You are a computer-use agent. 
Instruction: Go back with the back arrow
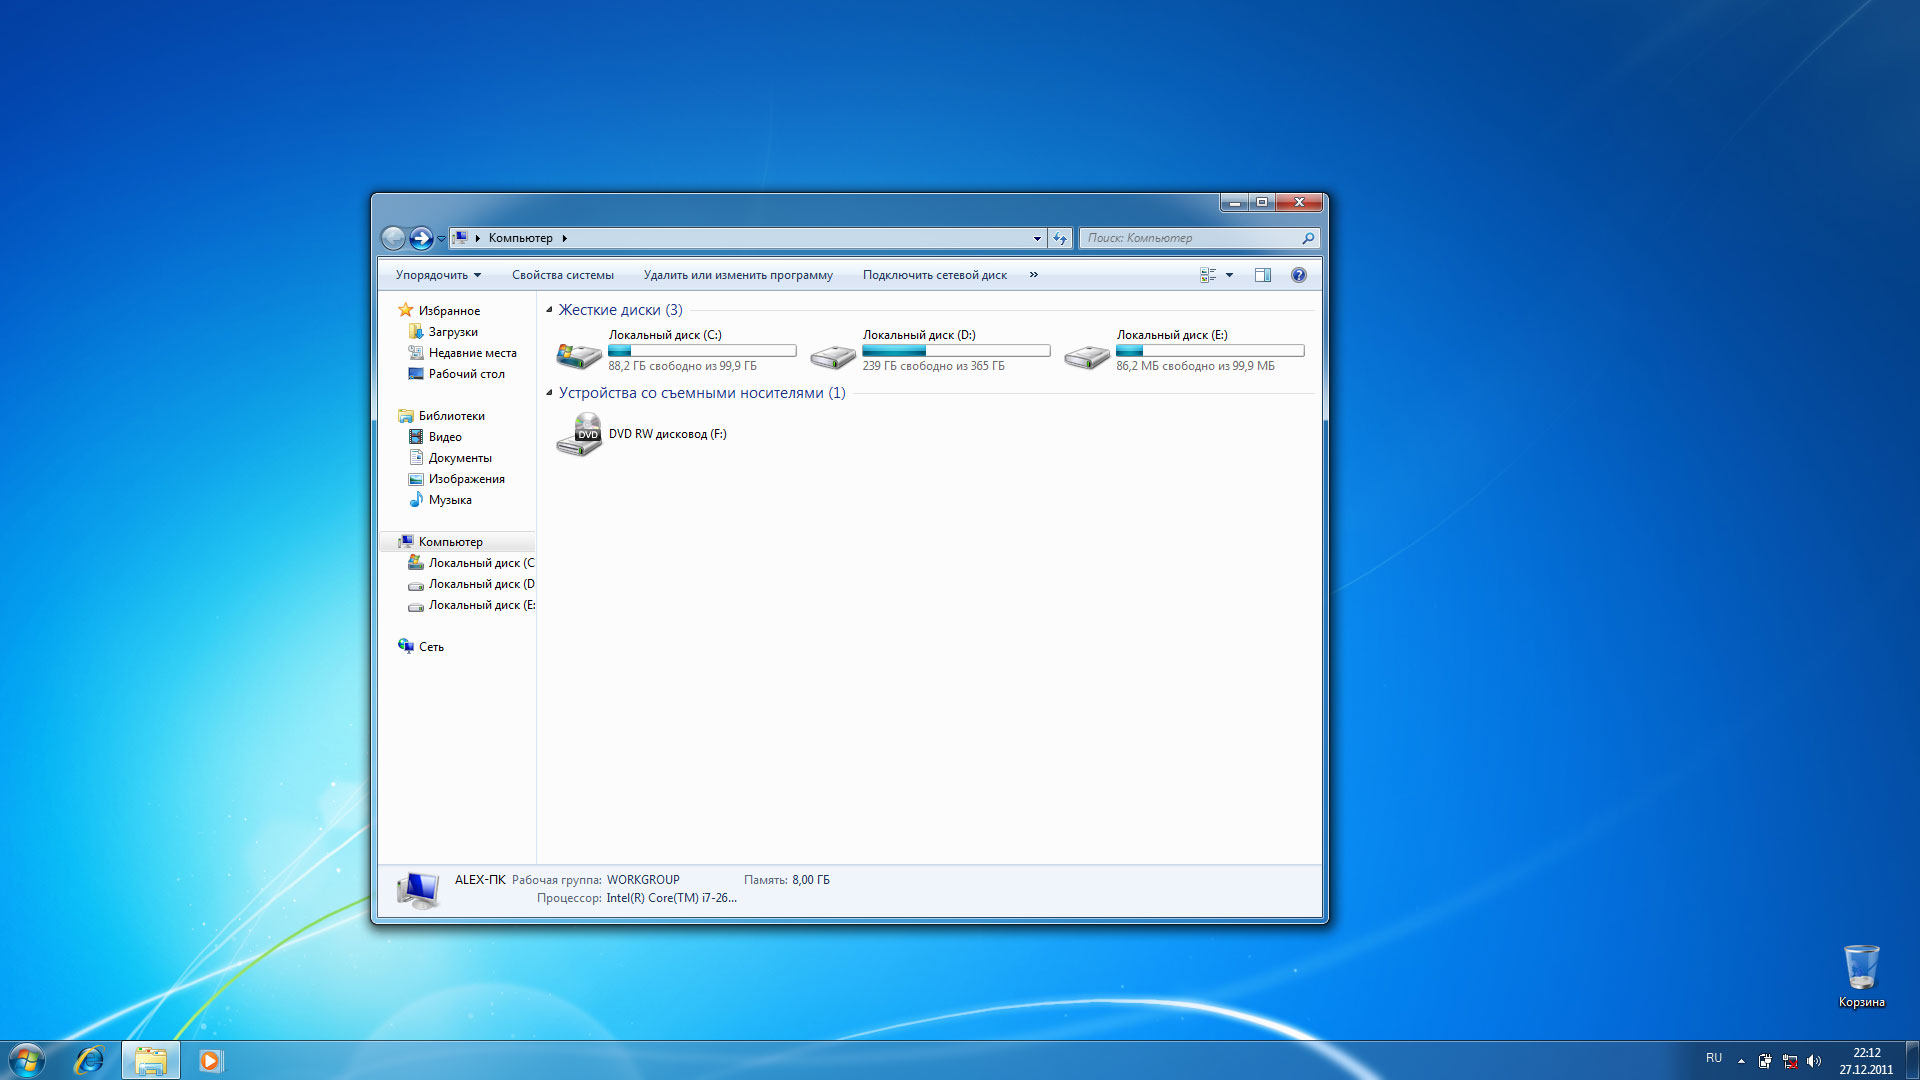pyautogui.click(x=393, y=238)
